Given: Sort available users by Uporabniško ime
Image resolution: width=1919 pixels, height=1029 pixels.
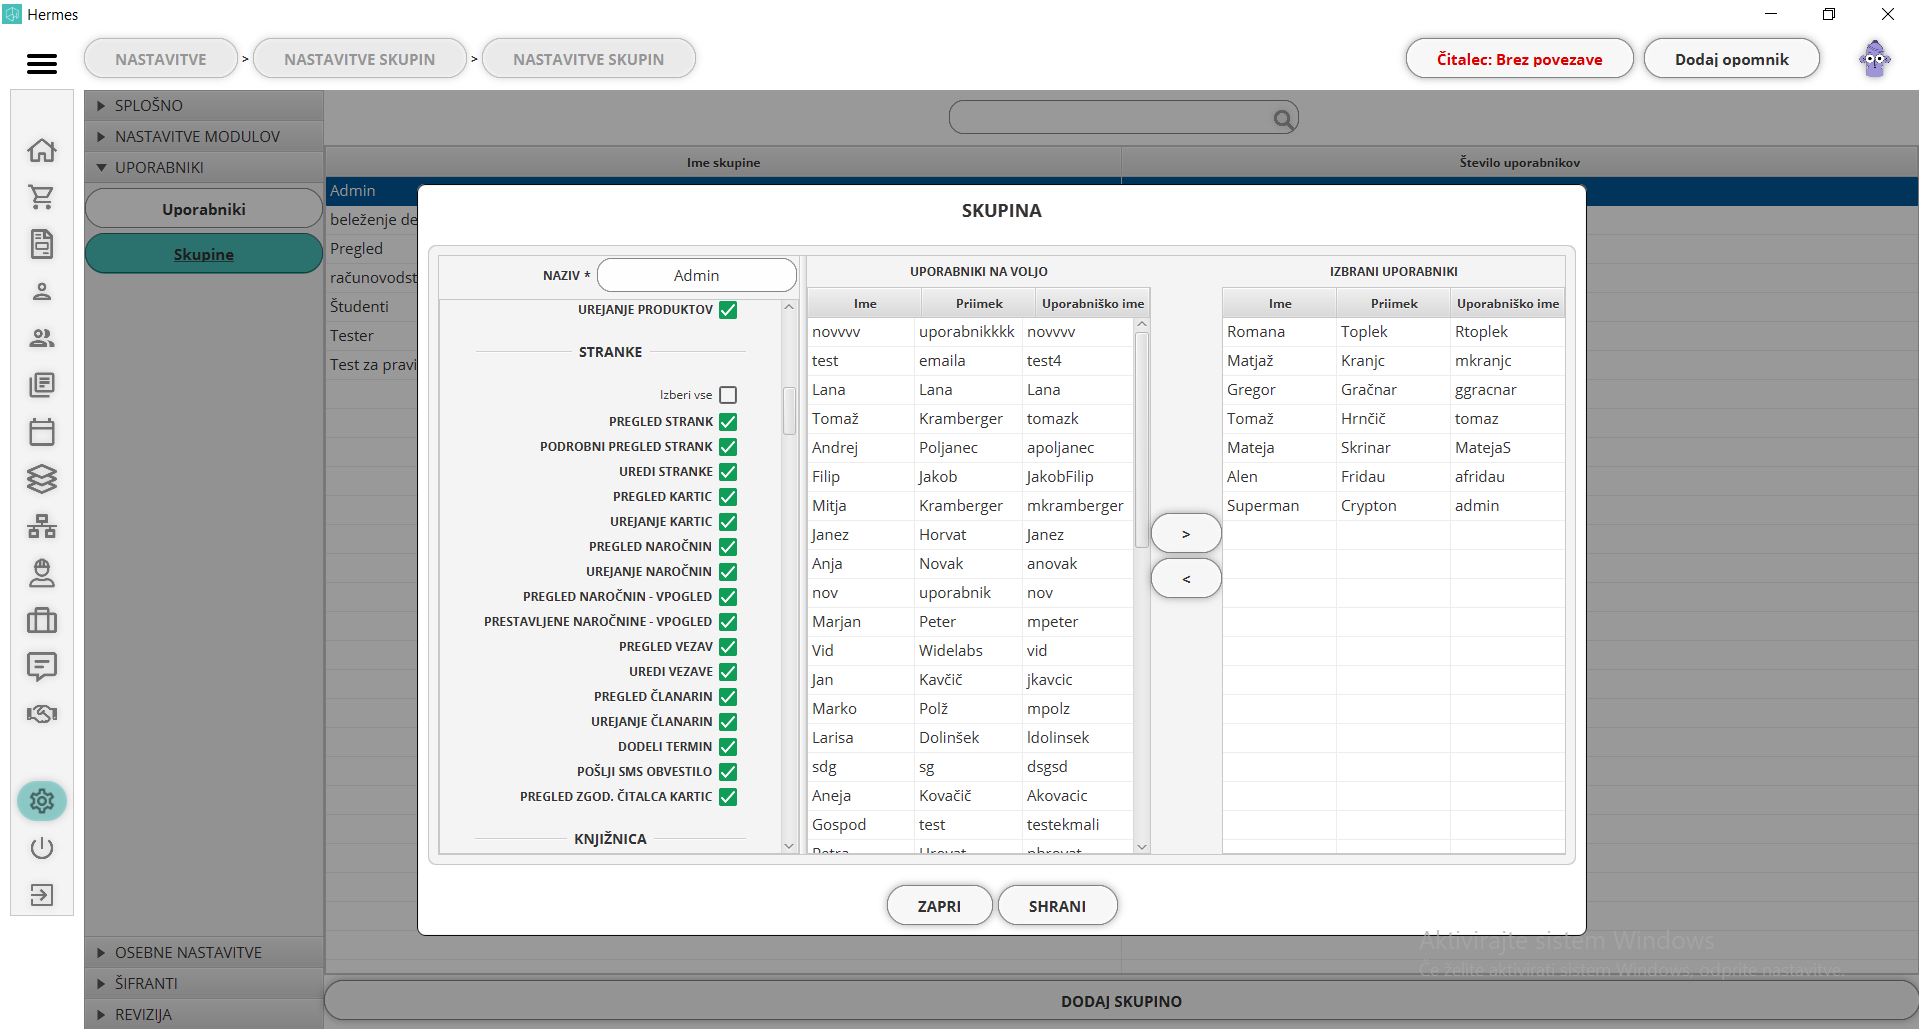Looking at the screenshot, I should pyautogui.click(x=1093, y=303).
